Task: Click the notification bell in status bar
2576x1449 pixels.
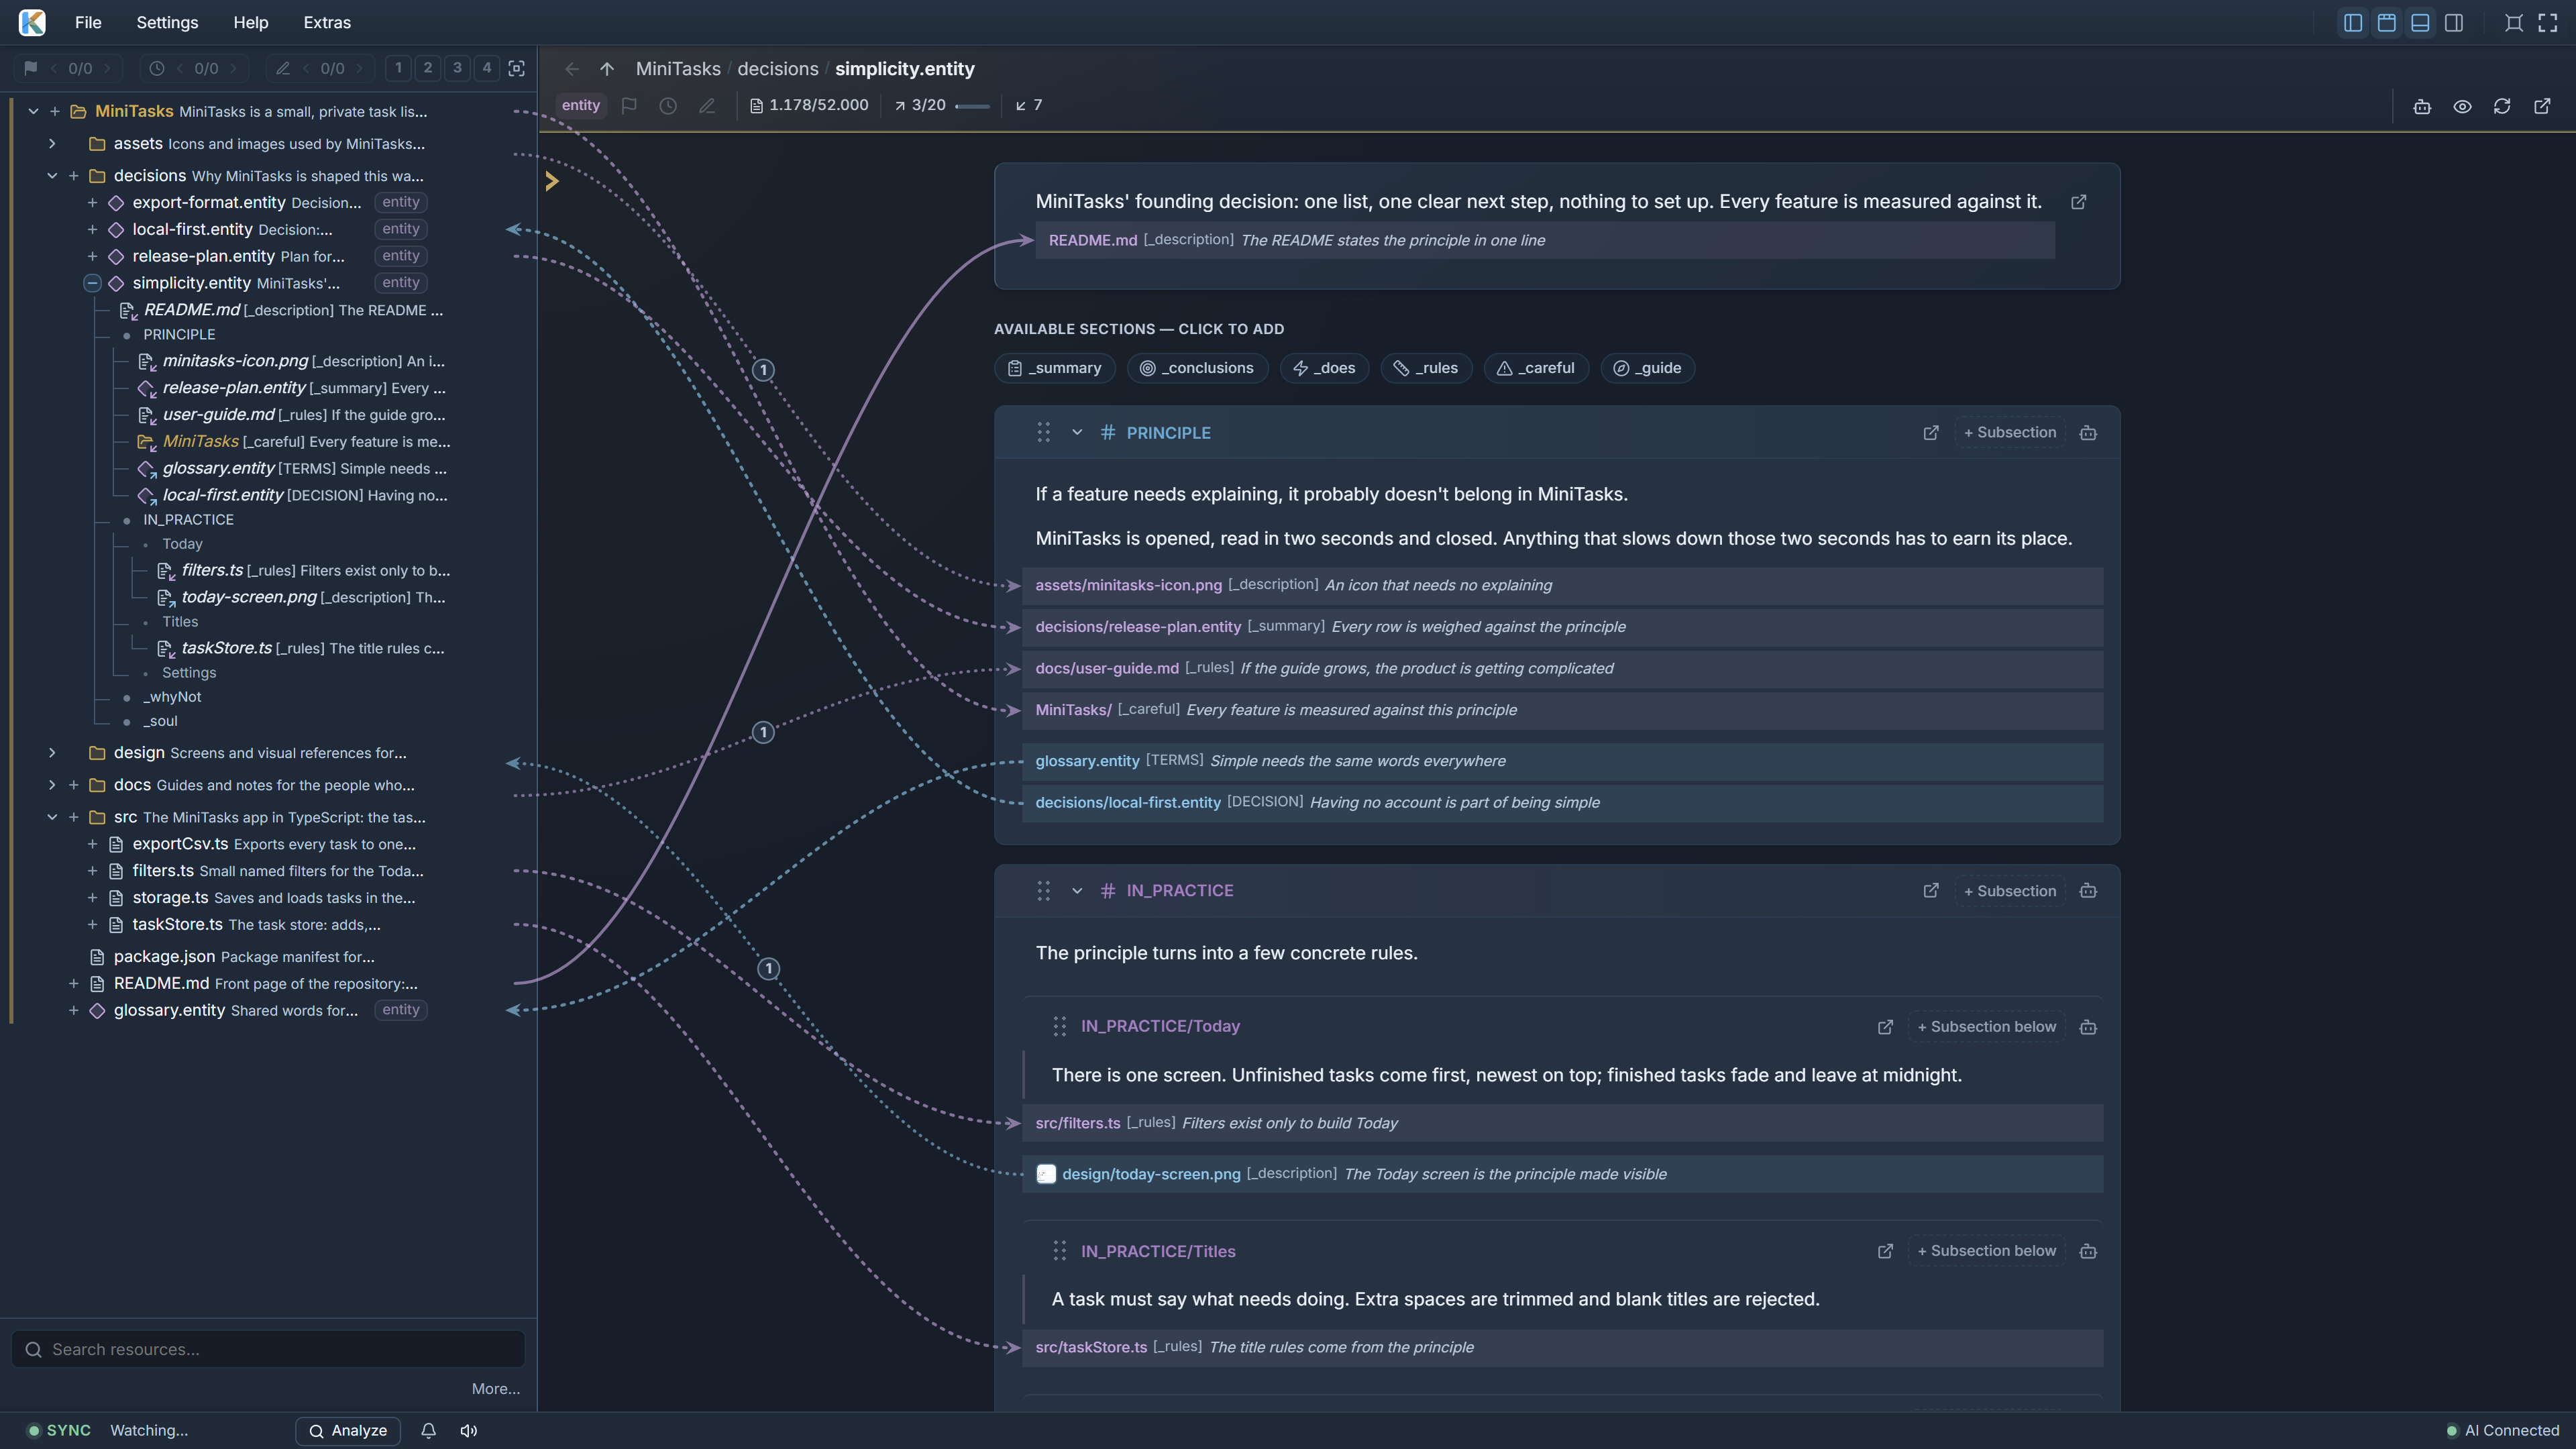Action: coord(428,1431)
